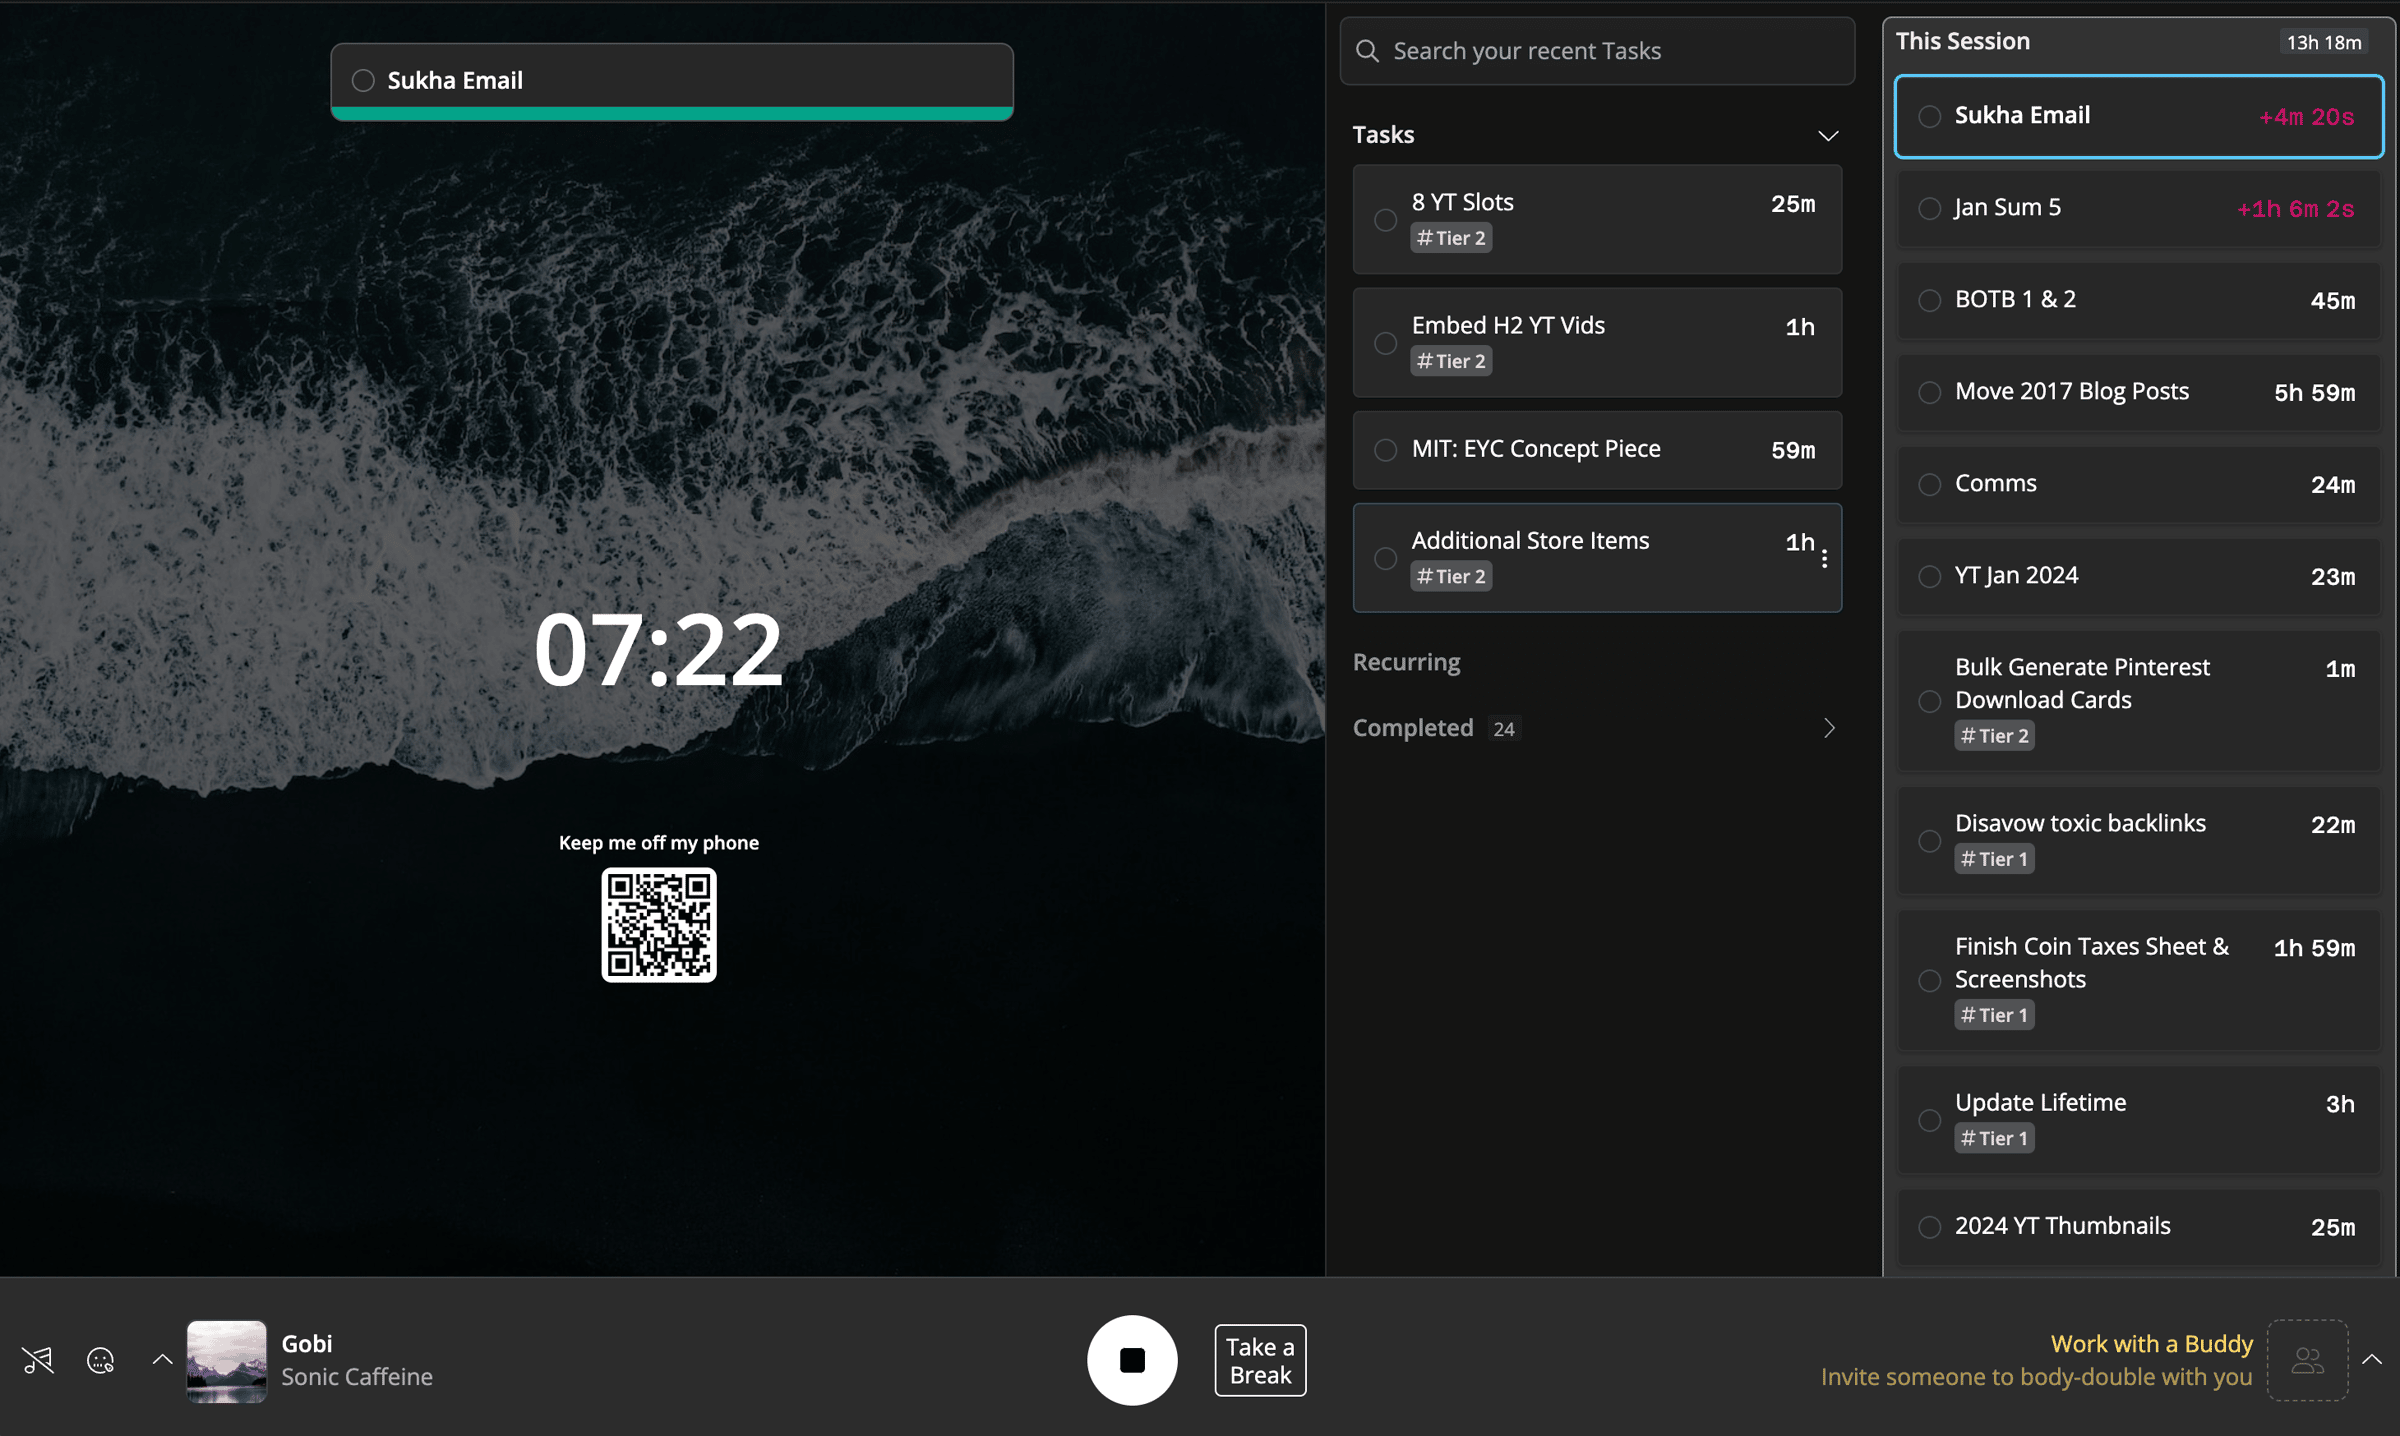
Task: Expand the Completed tasks list
Action: [x=1828, y=728]
